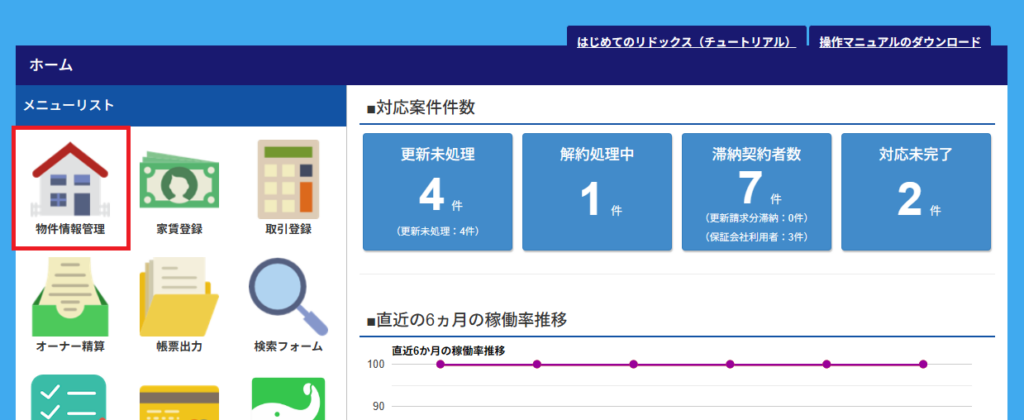Click the leftmost data point on the occupancy chart
1024x420 pixels.
coord(440,364)
